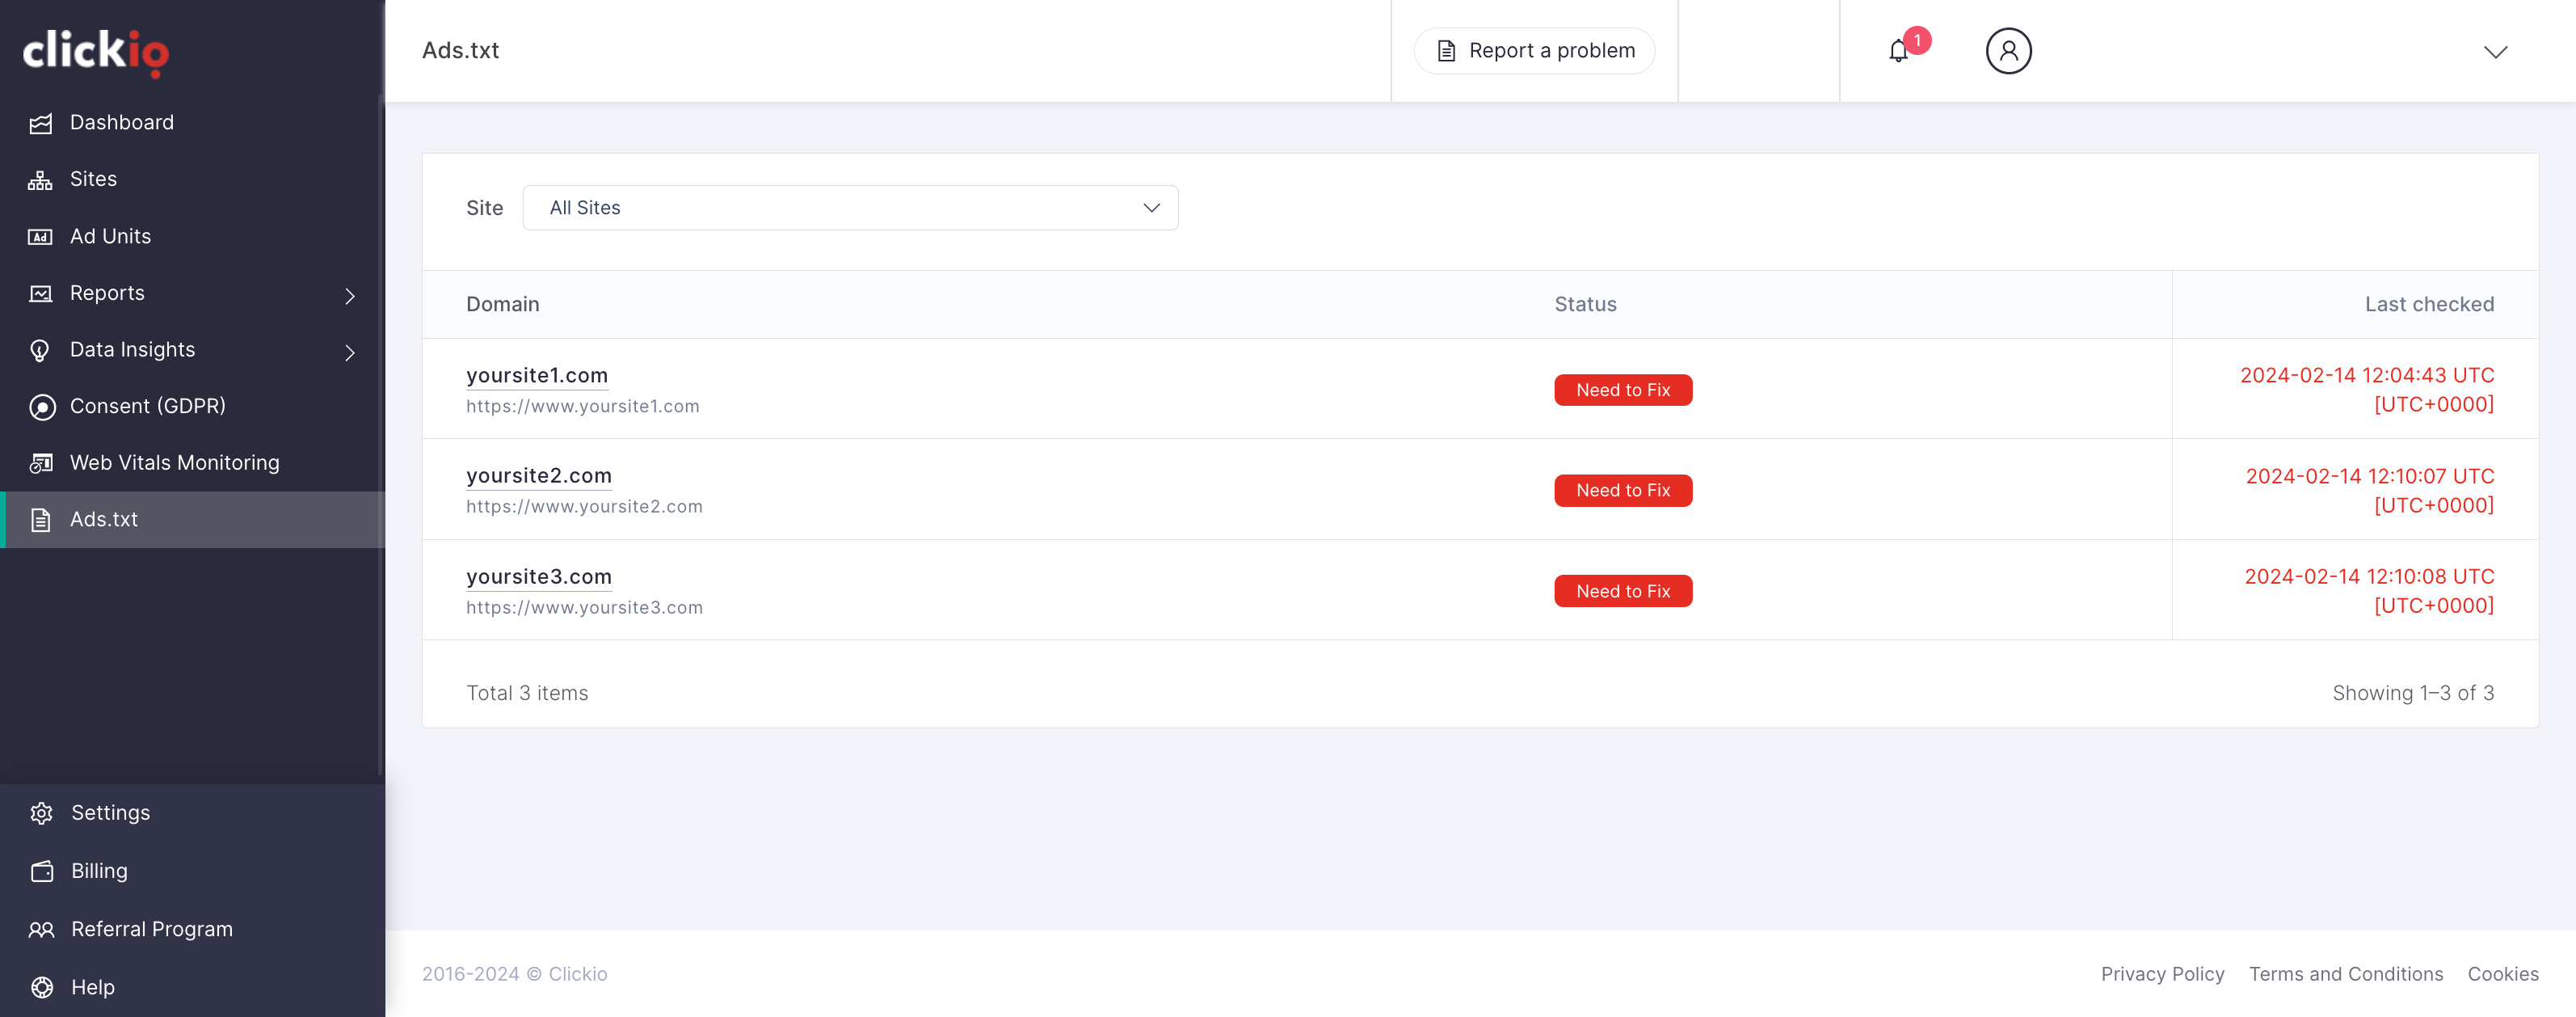
Task: Open the yoursite2.com domain link
Action: point(539,476)
